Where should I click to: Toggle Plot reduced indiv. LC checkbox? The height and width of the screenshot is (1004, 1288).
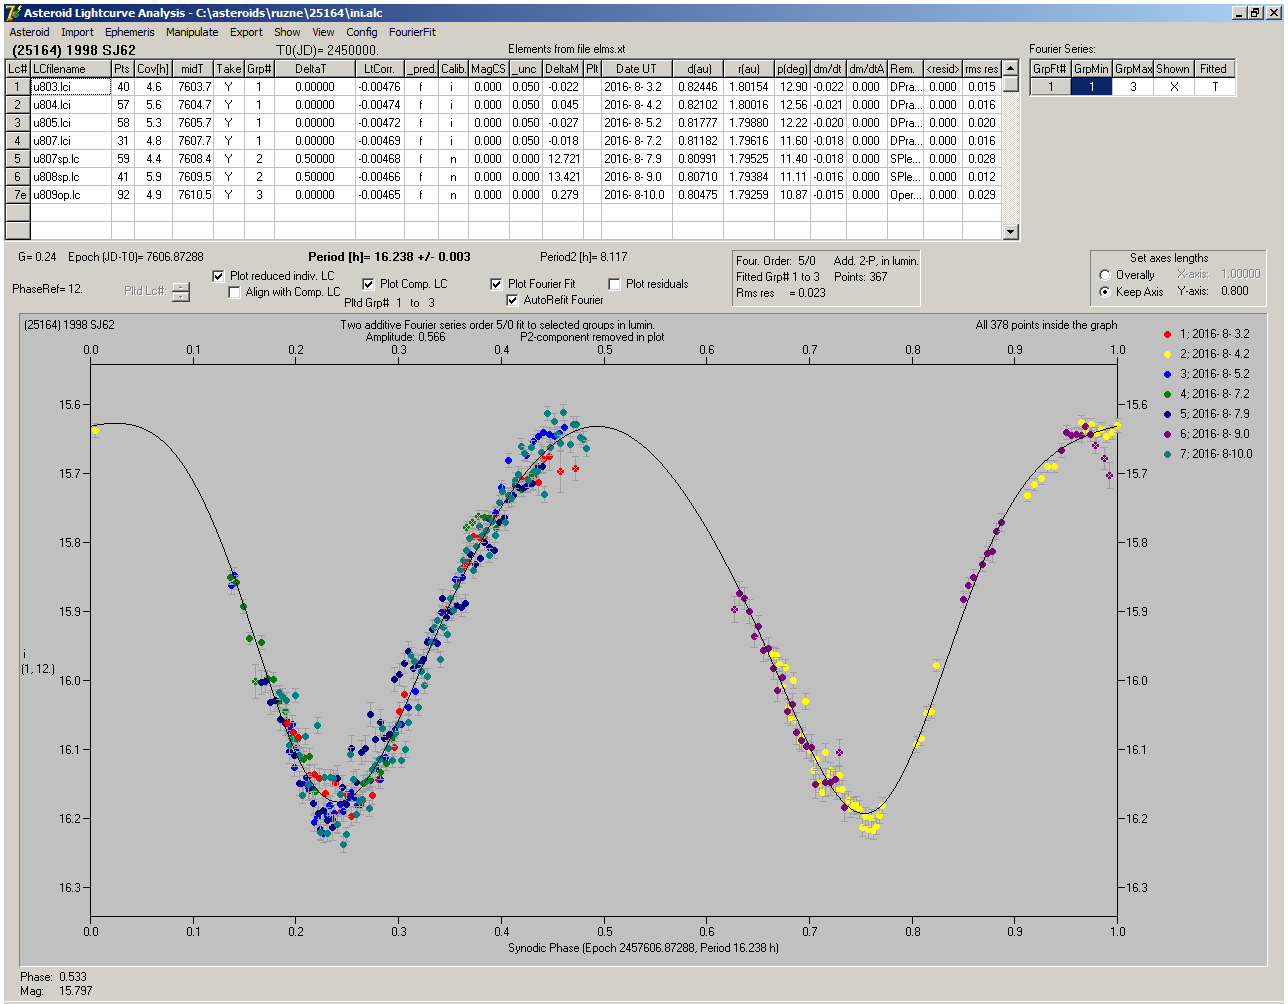(219, 276)
